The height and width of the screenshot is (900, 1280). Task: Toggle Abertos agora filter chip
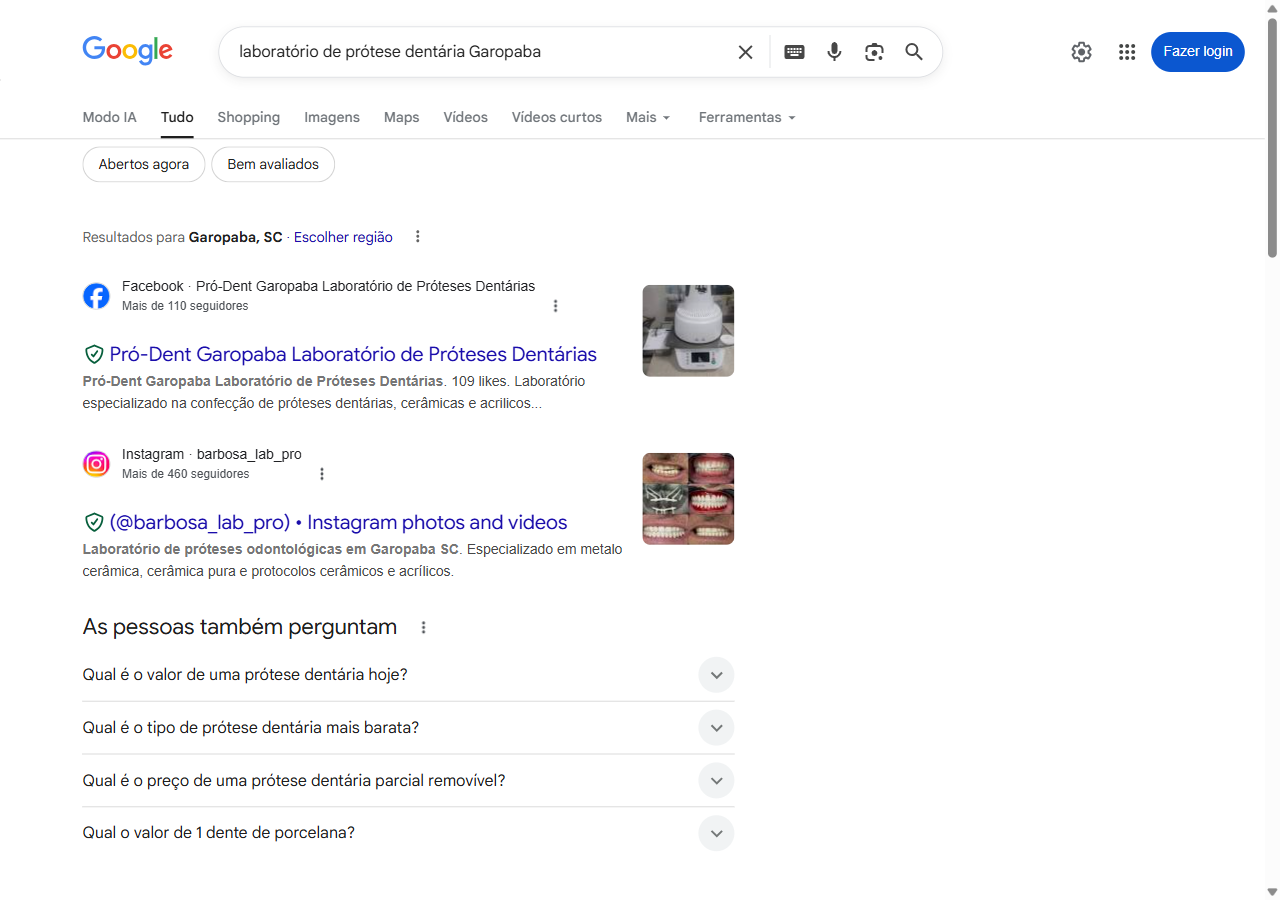(x=143, y=164)
